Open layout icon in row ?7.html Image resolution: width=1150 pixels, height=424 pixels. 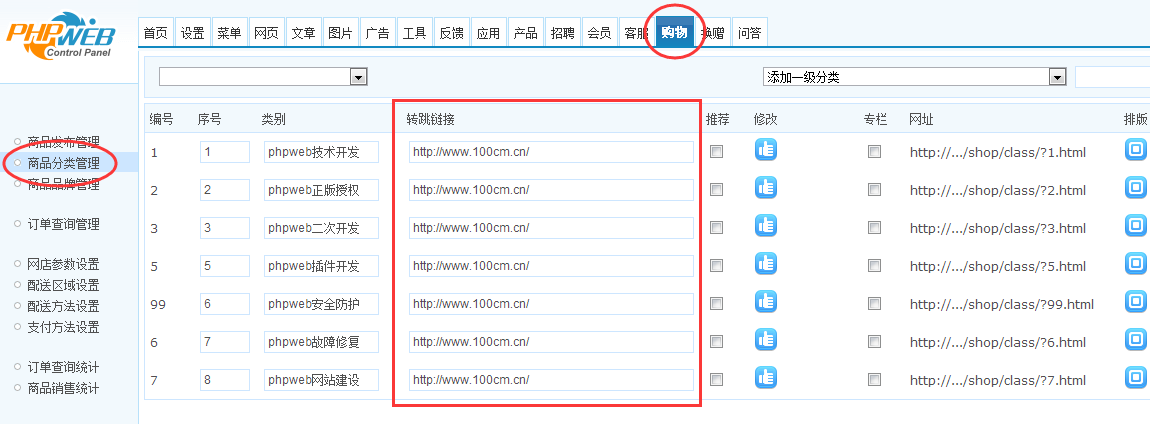1136,378
